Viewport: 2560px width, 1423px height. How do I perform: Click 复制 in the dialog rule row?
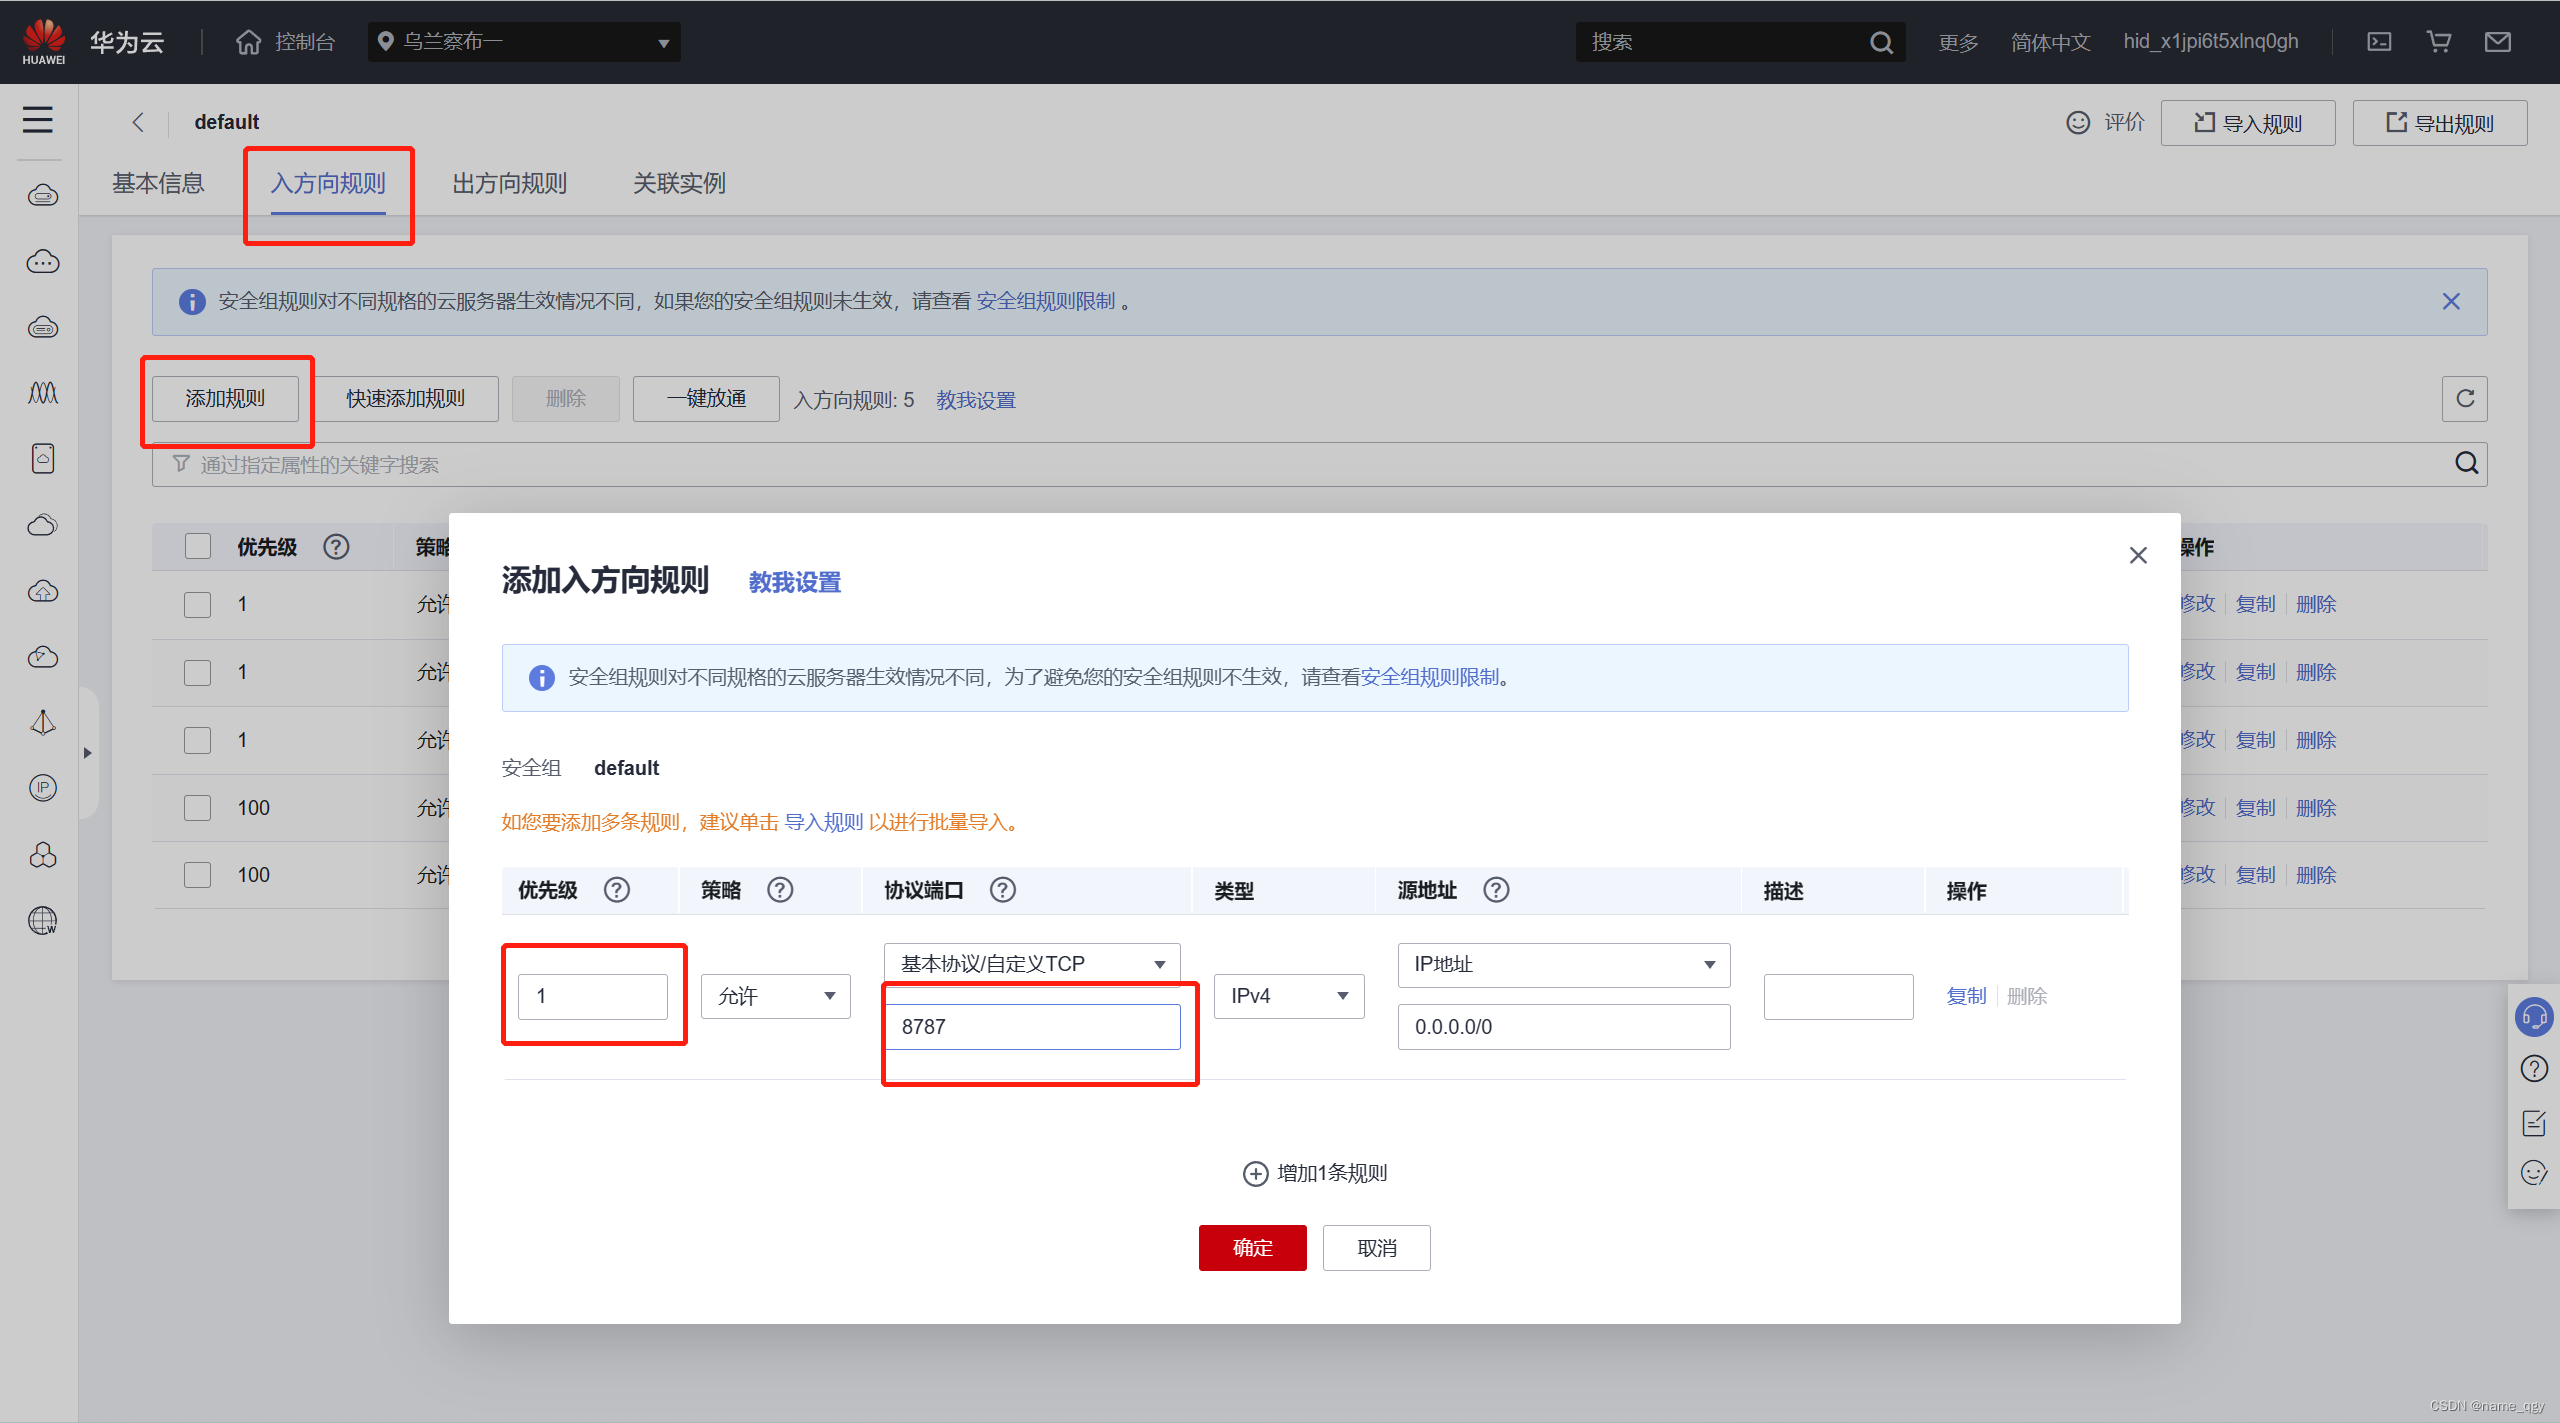tap(1966, 996)
